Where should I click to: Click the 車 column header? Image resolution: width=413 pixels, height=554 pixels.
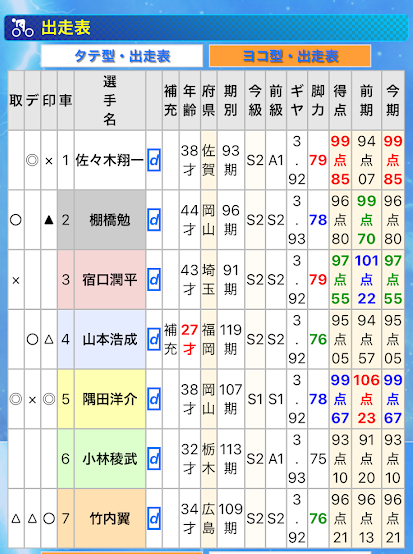click(x=65, y=101)
